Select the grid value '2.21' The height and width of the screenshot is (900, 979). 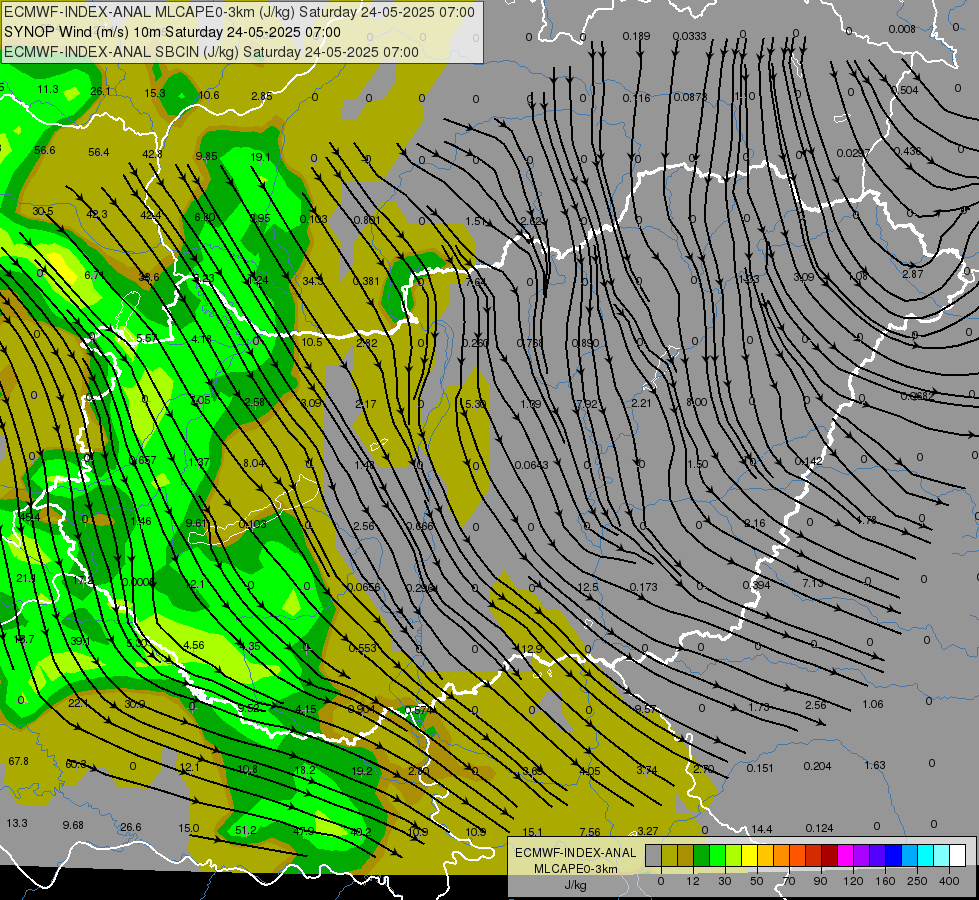[x=641, y=403]
